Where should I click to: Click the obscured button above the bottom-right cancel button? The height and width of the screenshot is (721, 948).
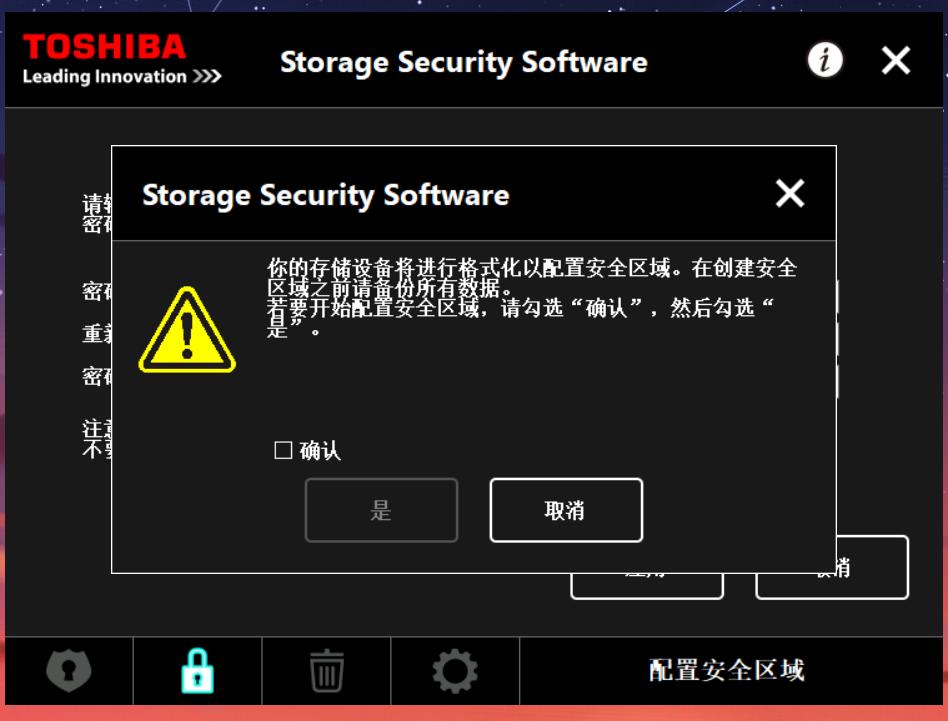point(648,566)
